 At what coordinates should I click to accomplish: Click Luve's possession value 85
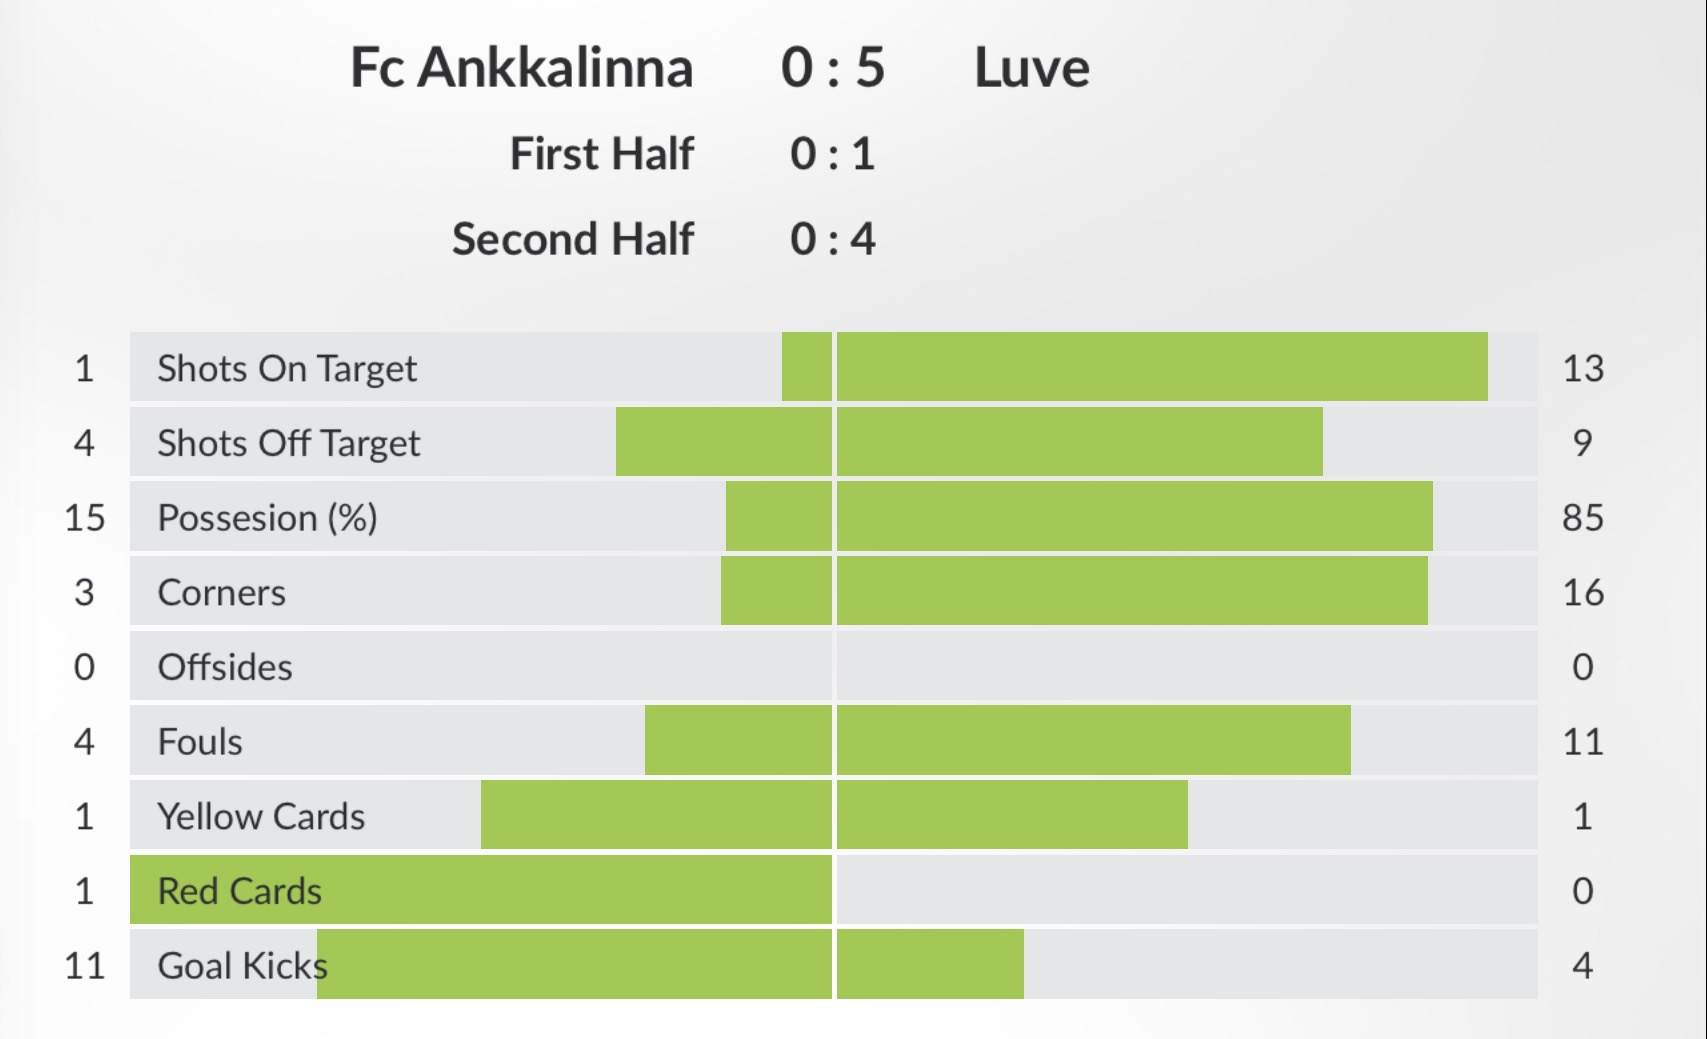click(1582, 518)
